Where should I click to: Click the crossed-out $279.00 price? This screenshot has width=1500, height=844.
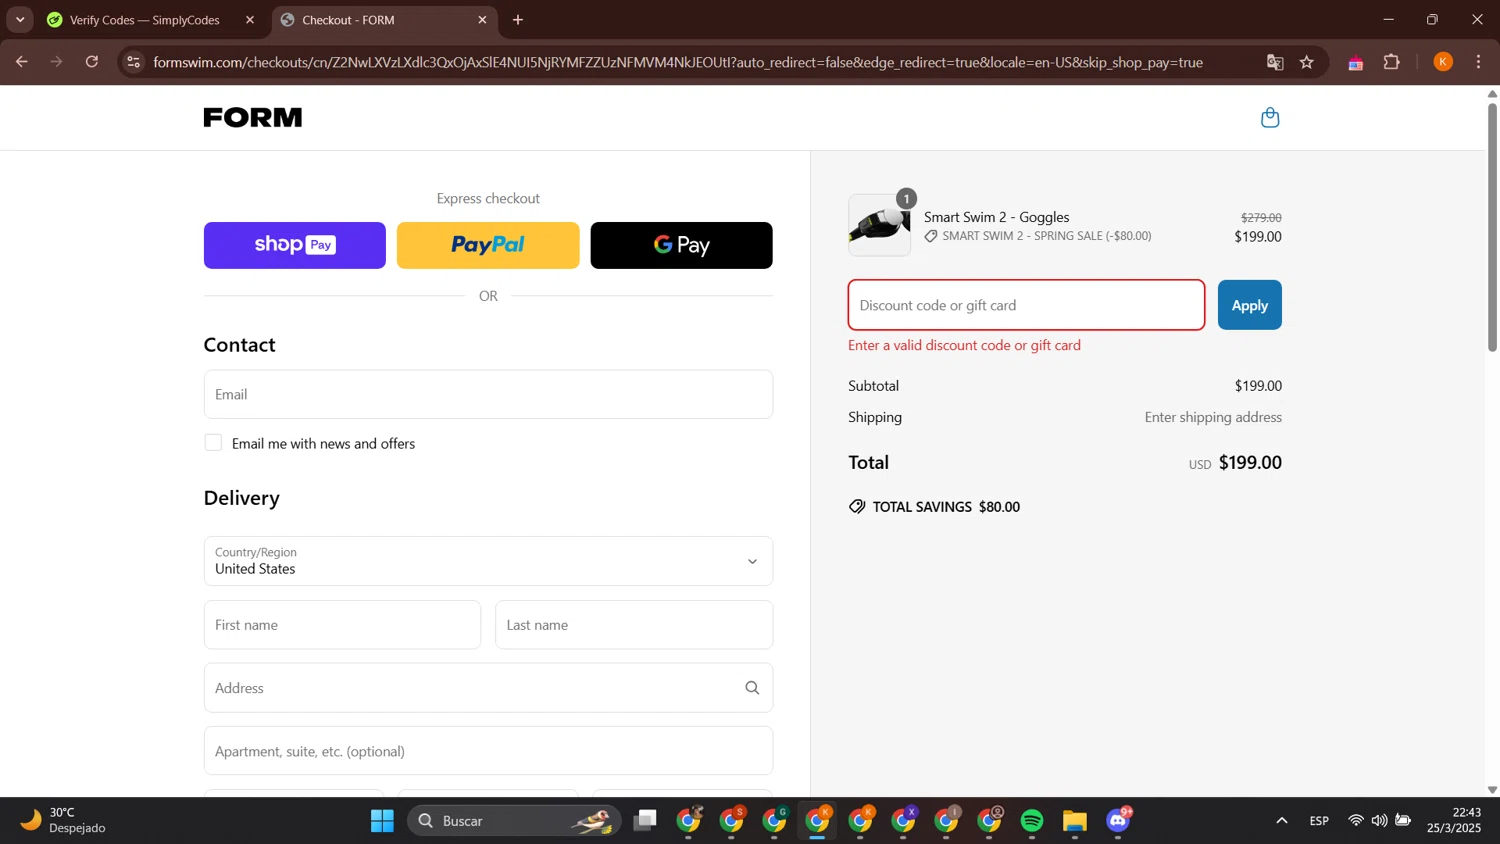[x=1261, y=217]
